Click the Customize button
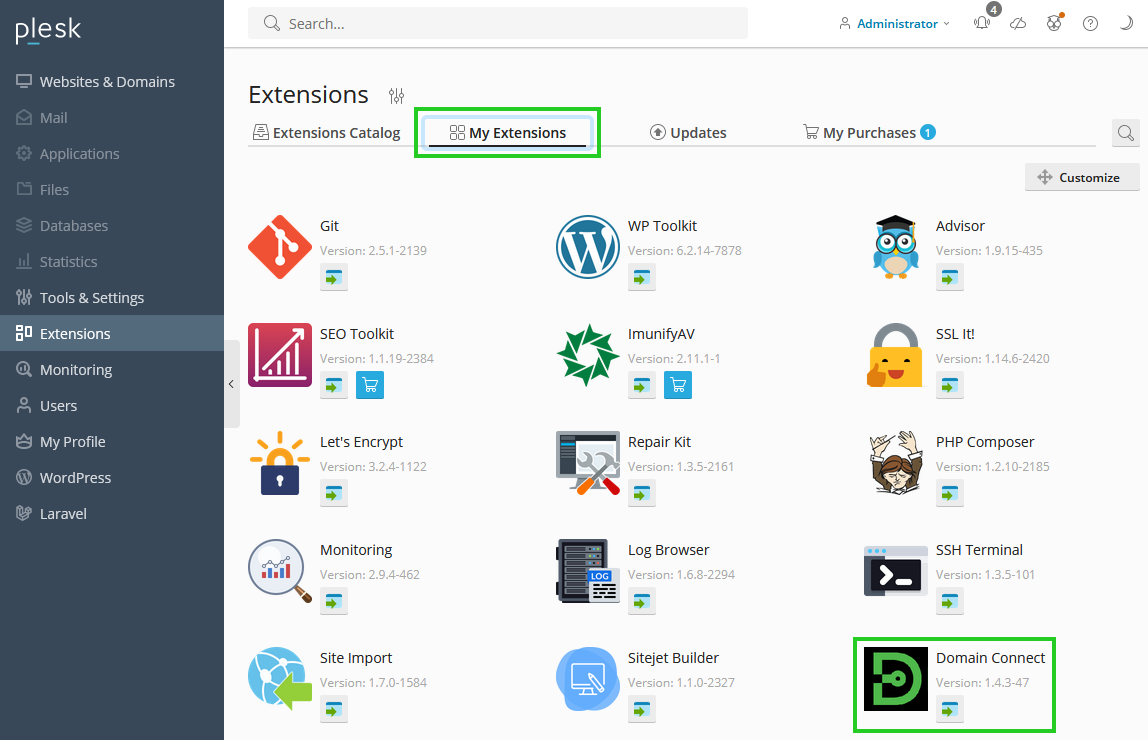Viewport: 1148px width, 740px height. pos(1082,177)
